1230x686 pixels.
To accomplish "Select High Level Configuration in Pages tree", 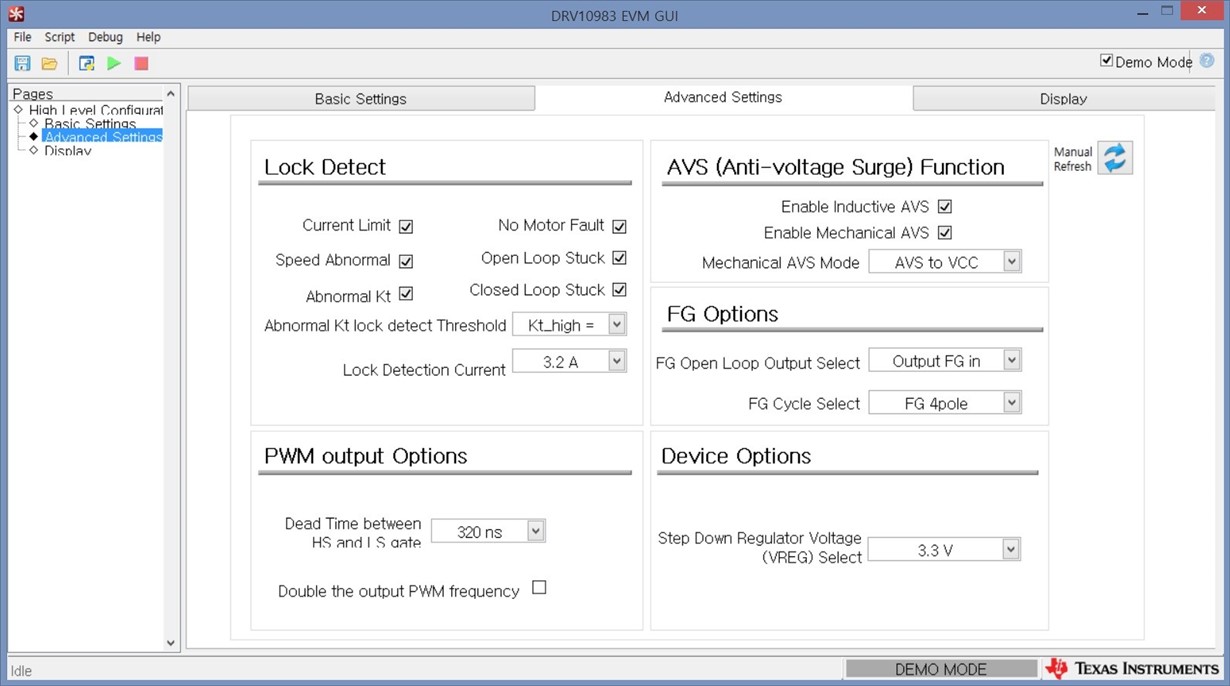I will [96, 110].
